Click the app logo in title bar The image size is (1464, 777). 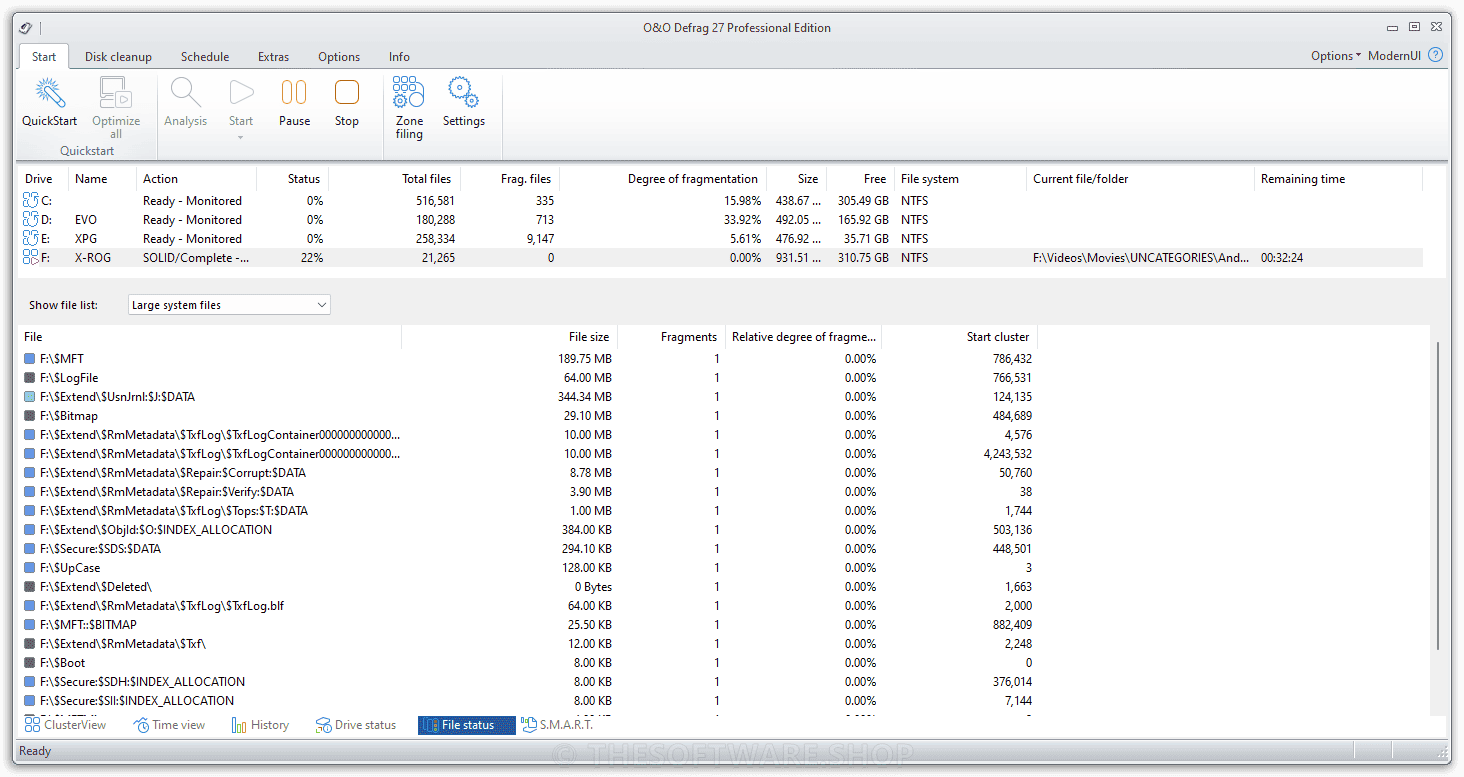(26, 28)
